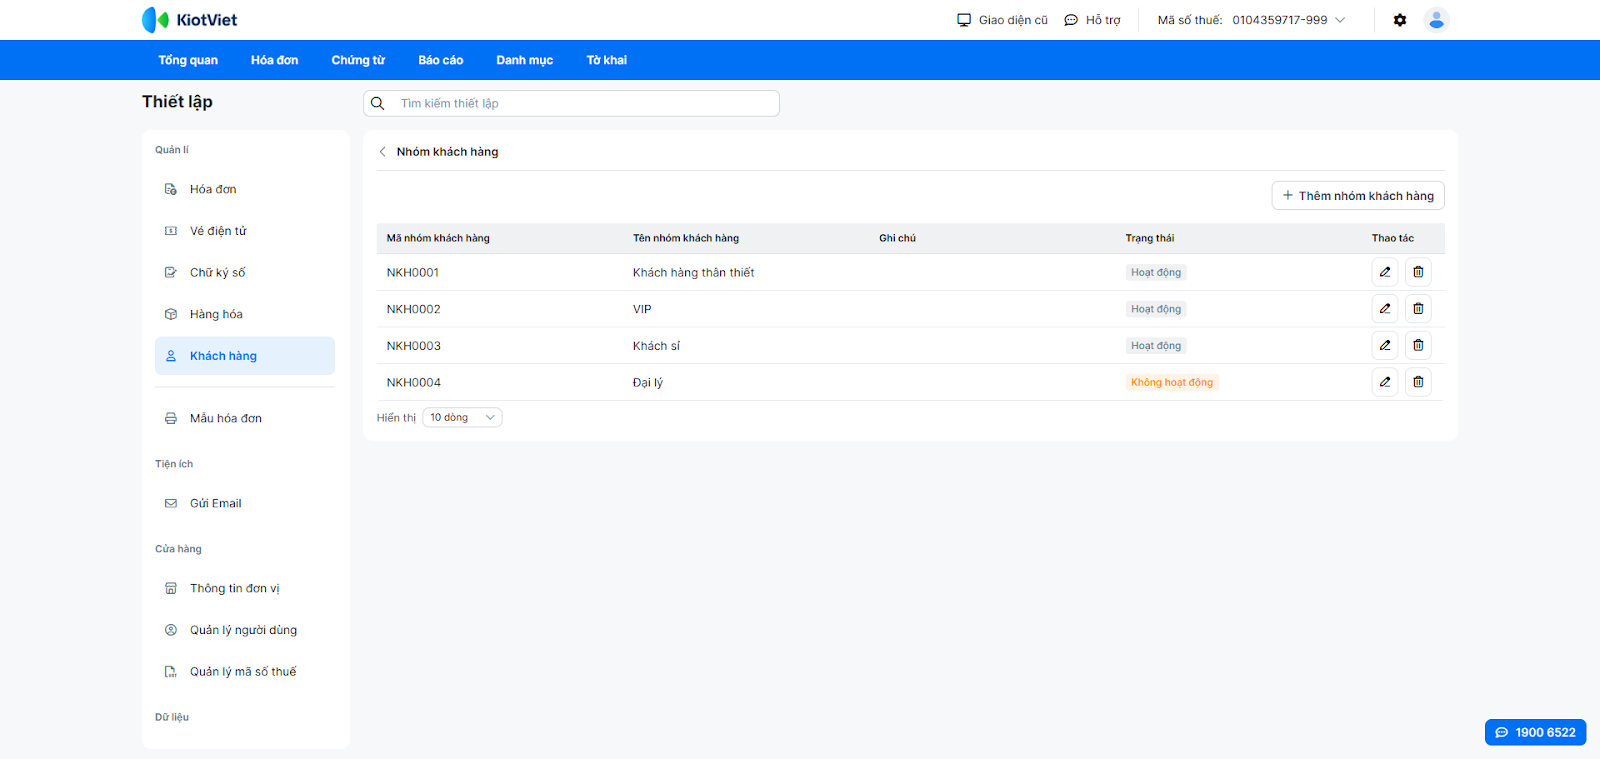The width and height of the screenshot is (1600, 759).
Task: Go back using the left chevron arrow
Action: pos(382,152)
